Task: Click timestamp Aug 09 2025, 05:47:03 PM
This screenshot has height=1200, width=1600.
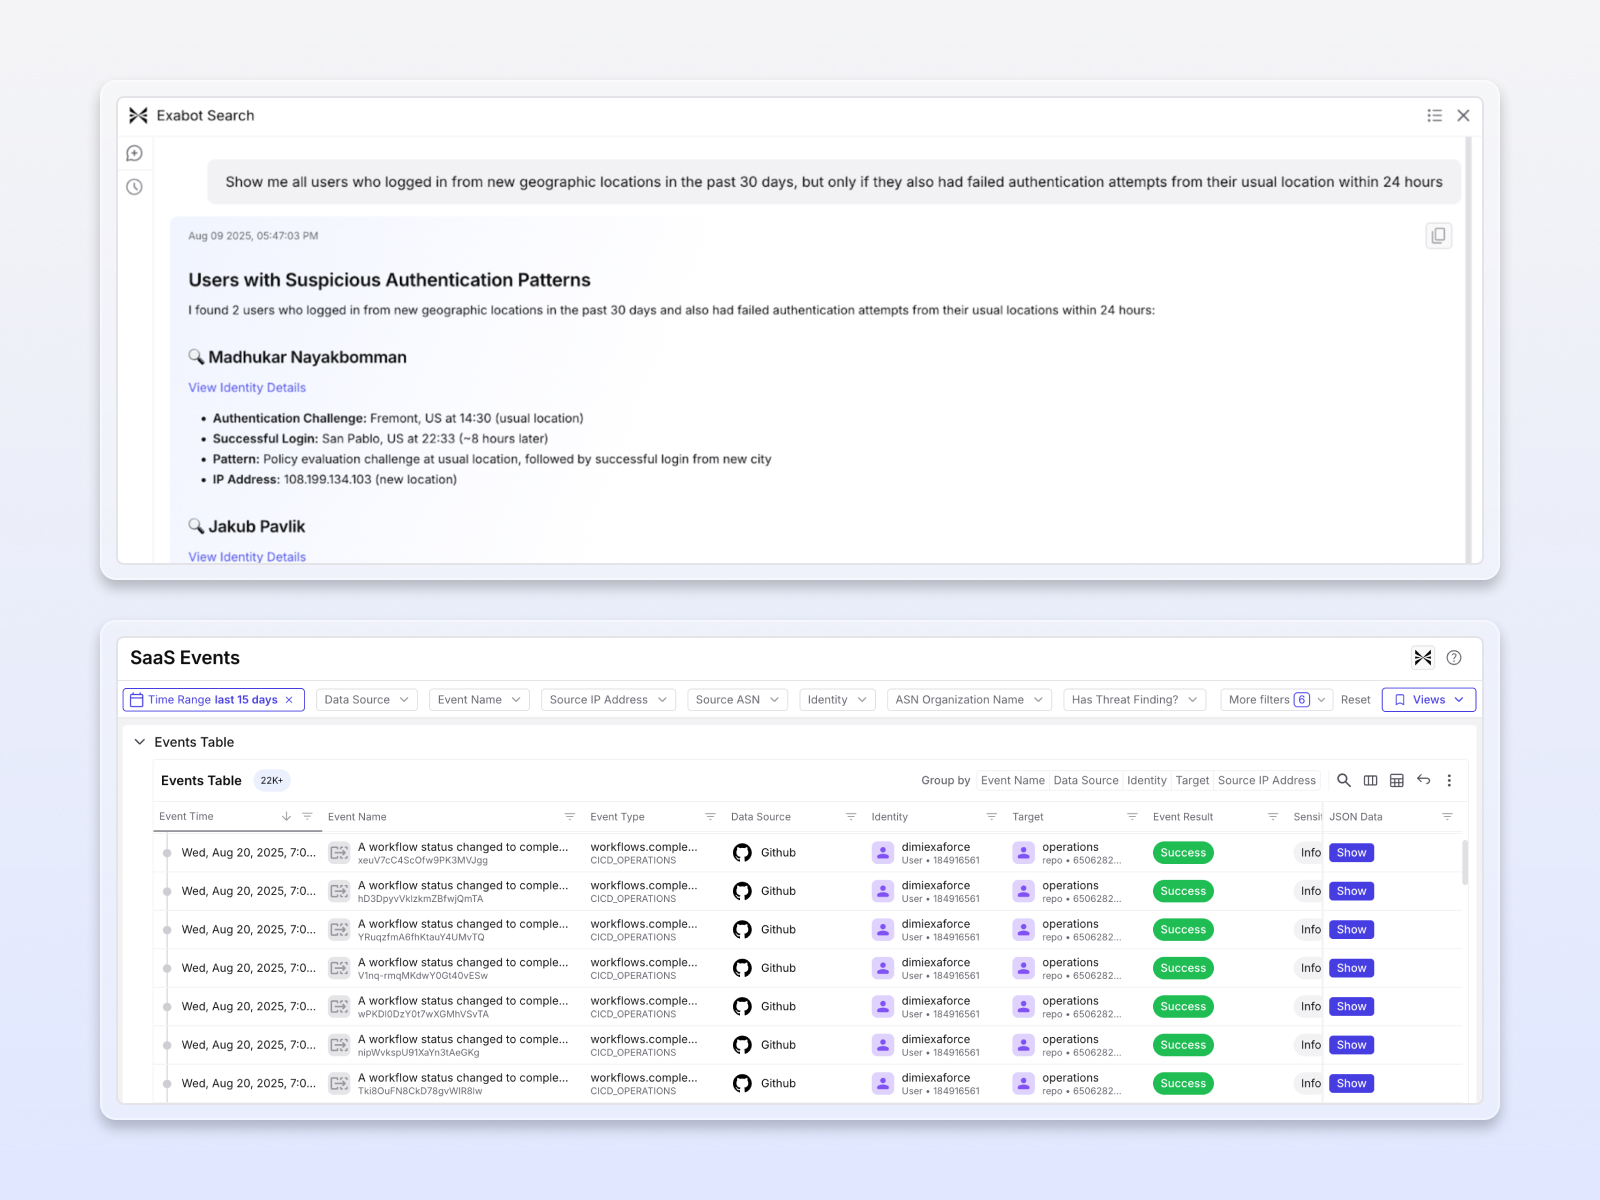Action: pyautogui.click(x=253, y=236)
